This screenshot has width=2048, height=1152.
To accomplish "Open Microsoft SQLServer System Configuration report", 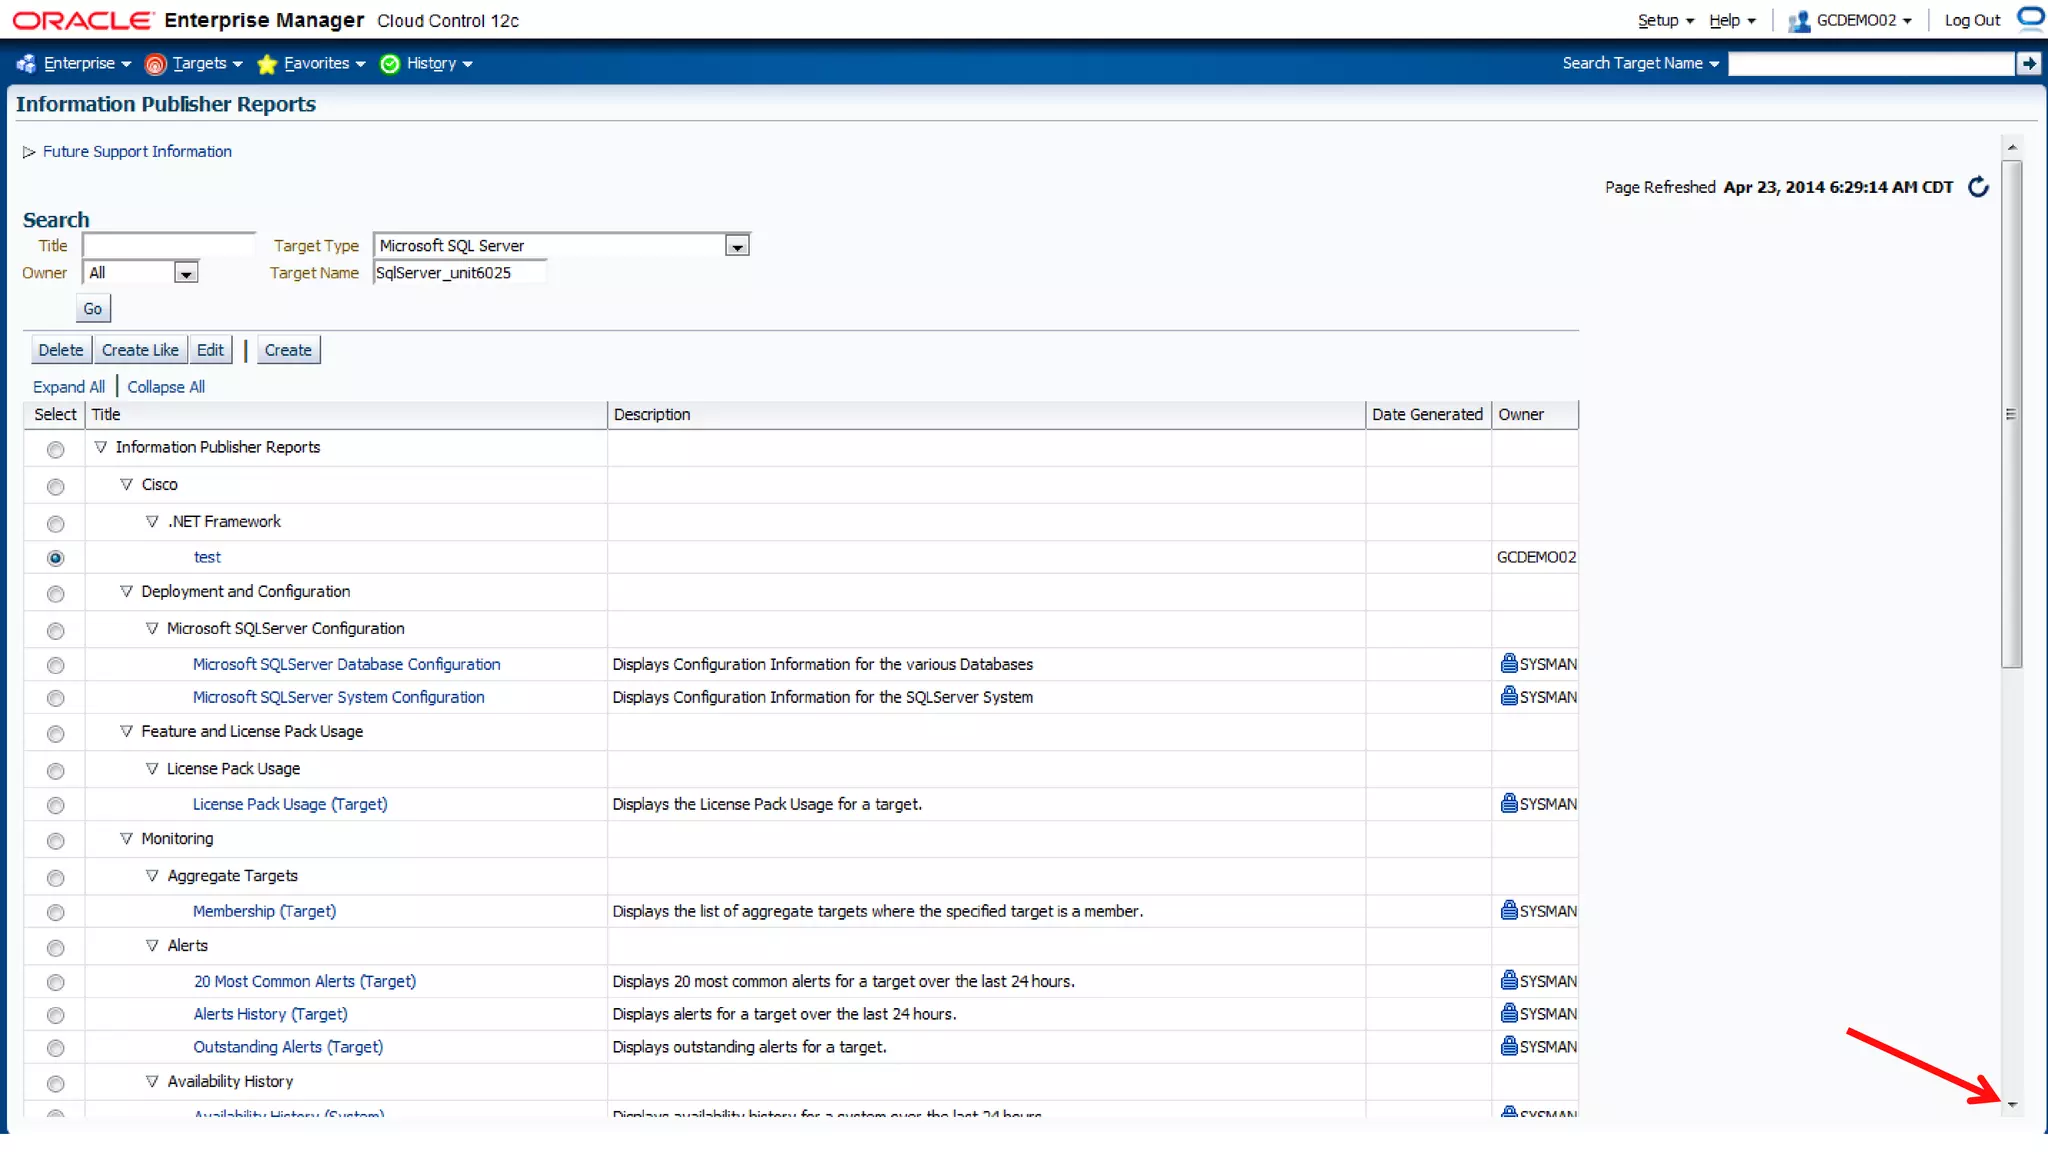I will tap(338, 697).
